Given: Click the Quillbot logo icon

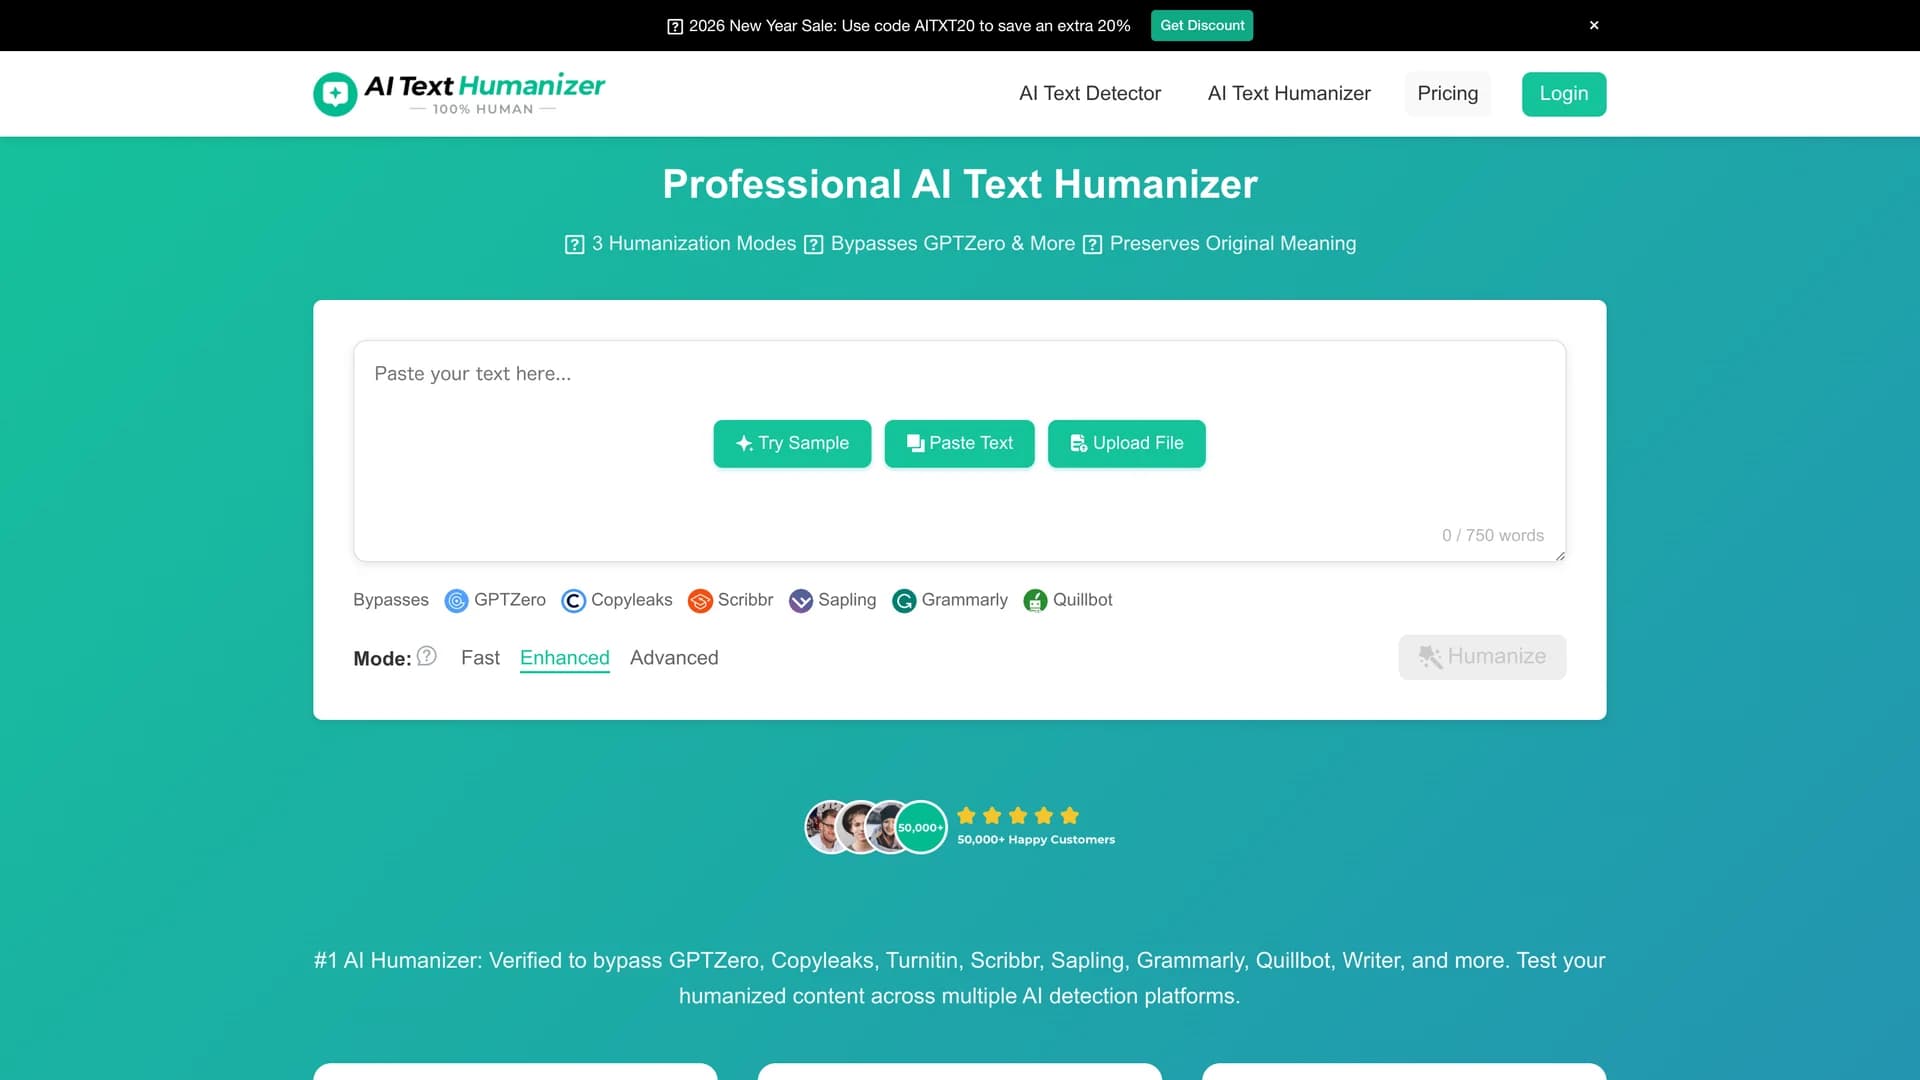Looking at the screenshot, I should tap(1035, 600).
